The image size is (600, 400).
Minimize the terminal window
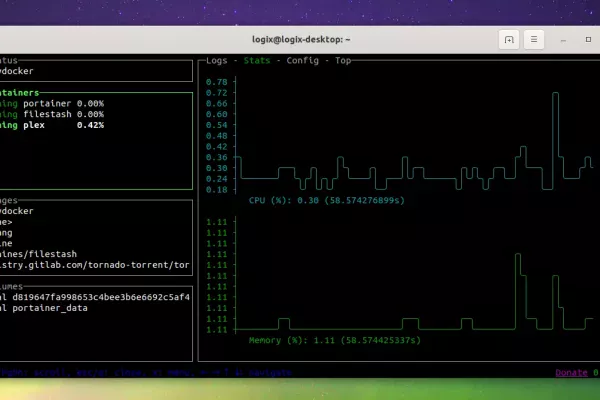click(x=563, y=40)
